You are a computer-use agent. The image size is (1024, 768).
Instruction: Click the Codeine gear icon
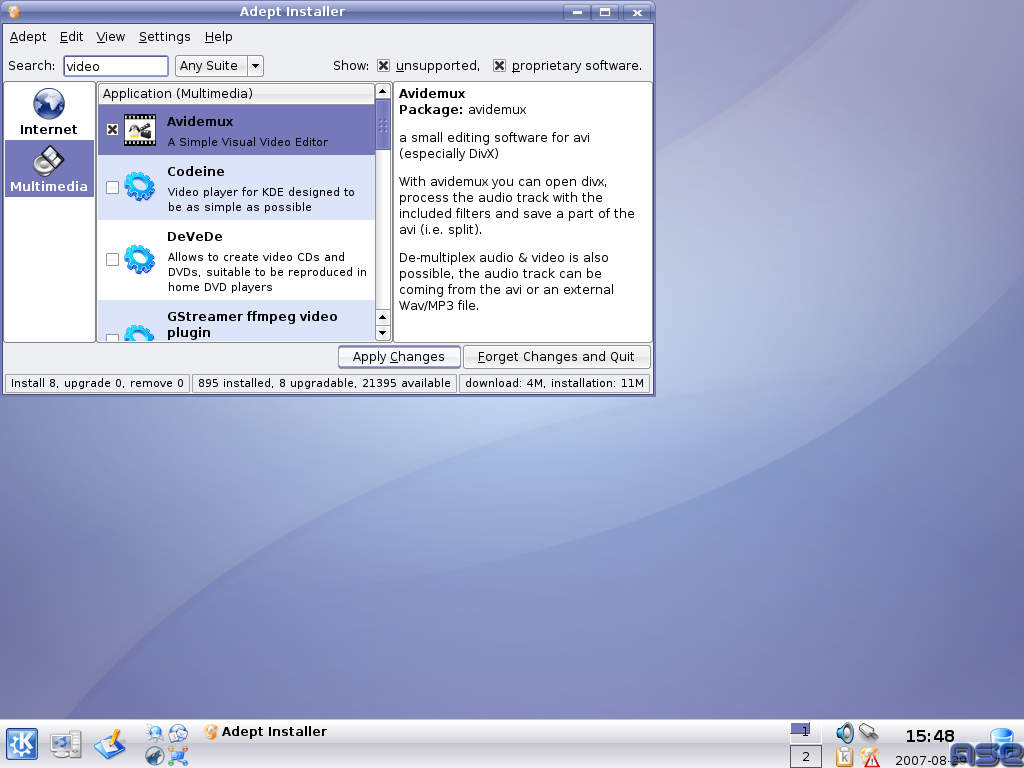[x=140, y=186]
